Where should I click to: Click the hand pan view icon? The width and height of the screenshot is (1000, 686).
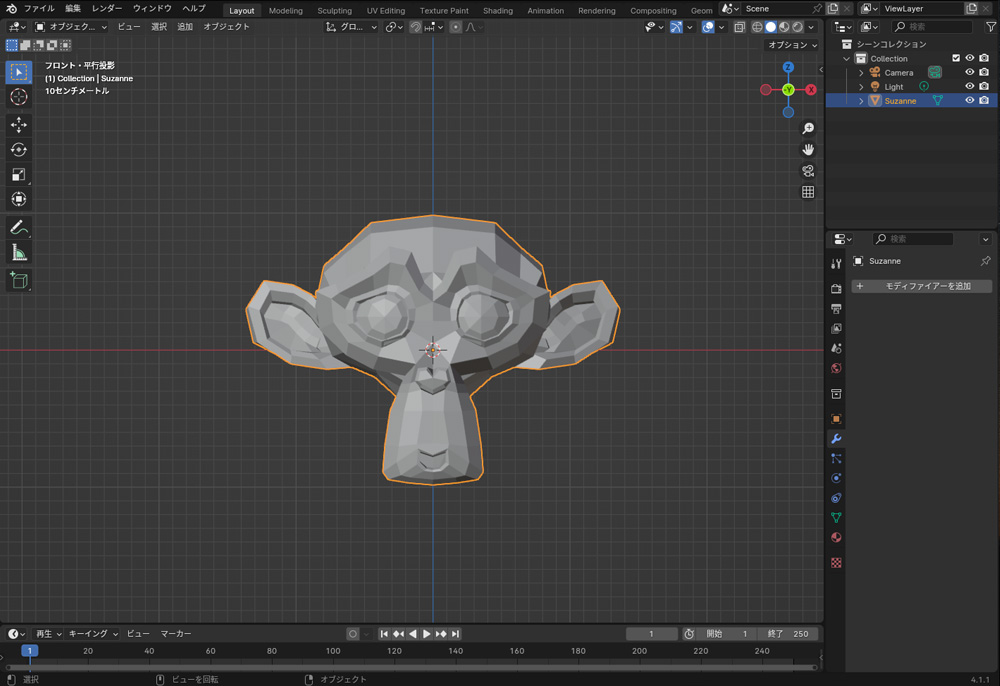(x=808, y=149)
